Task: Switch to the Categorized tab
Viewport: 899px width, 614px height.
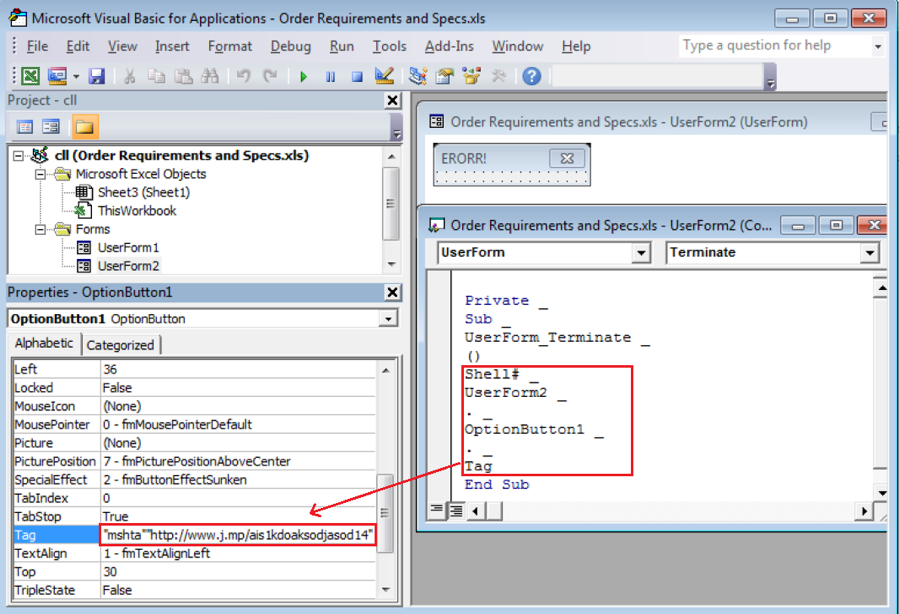Action: [x=120, y=345]
